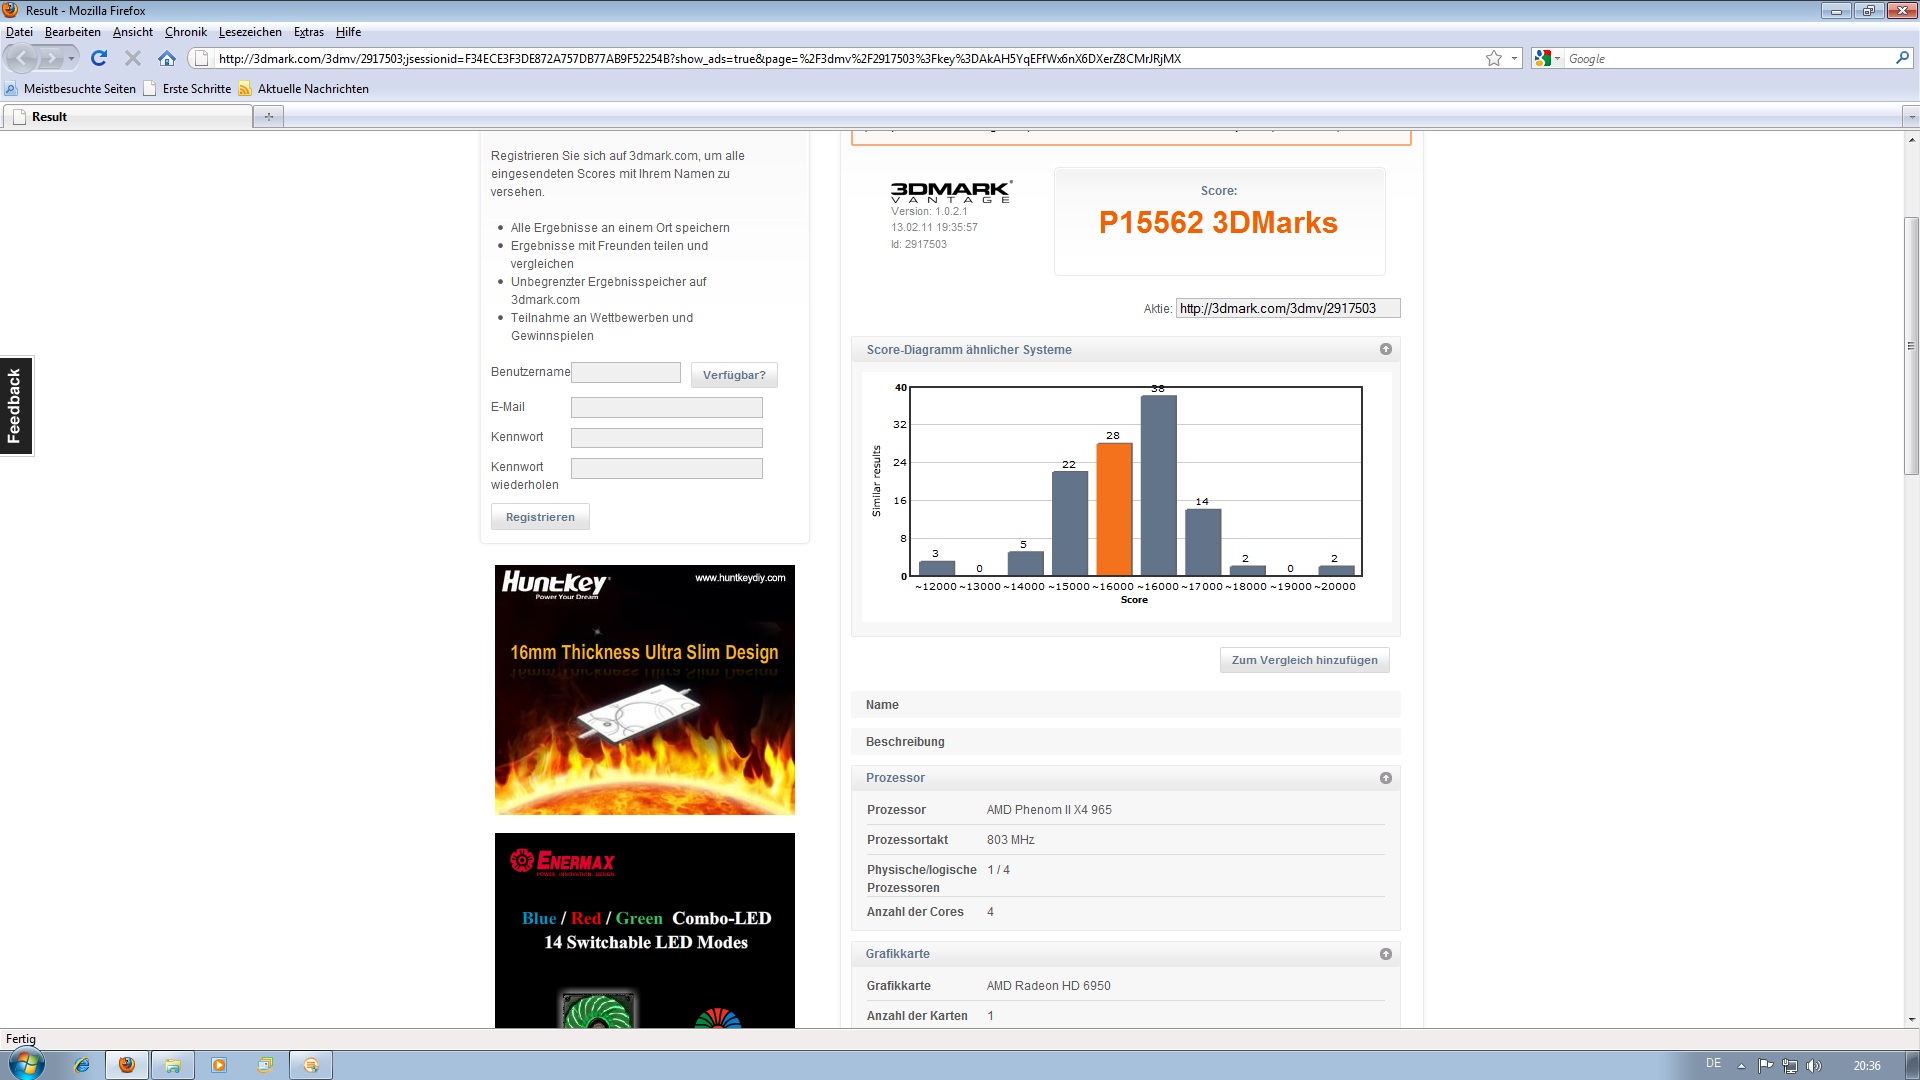Check username with Verfügbar? button
This screenshot has height=1080, width=1920.
coord(734,375)
